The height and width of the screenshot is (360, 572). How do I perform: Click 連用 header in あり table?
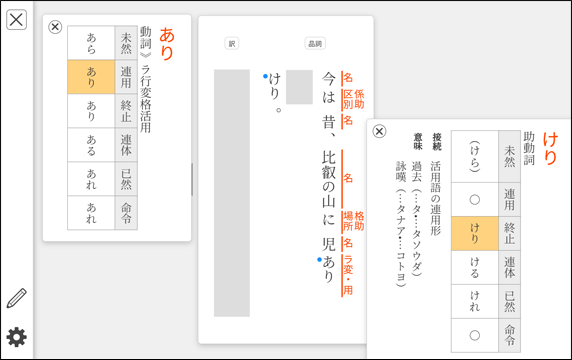(x=126, y=77)
